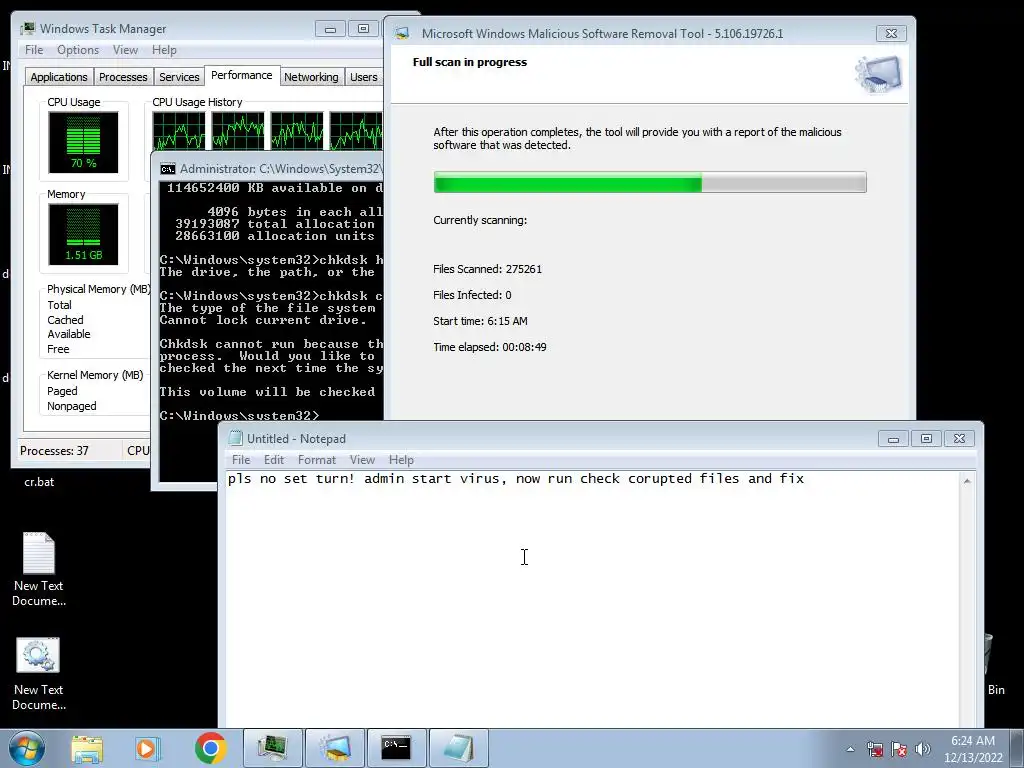Open Task Manager View menu
The height and width of the screenshot is (768, 1024).
(x=125, y=50)
